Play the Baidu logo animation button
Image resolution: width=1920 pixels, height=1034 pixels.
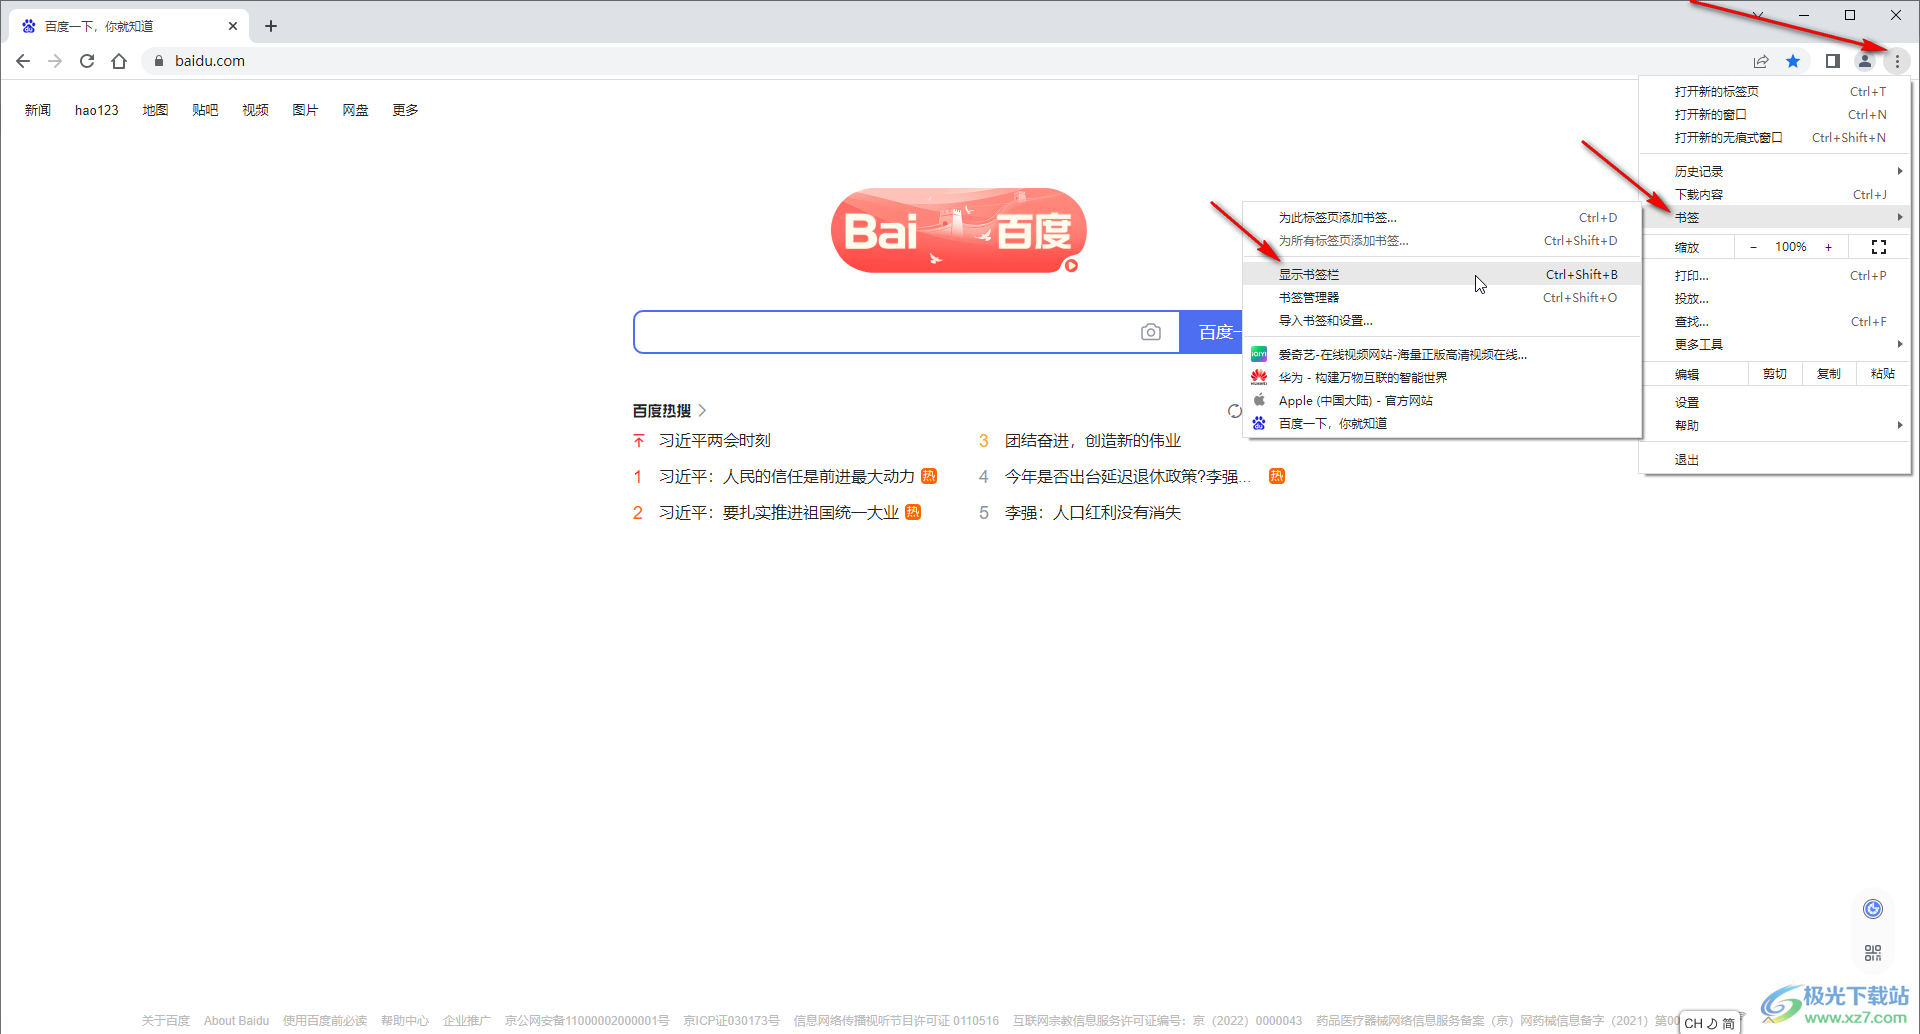[1071, 265]
